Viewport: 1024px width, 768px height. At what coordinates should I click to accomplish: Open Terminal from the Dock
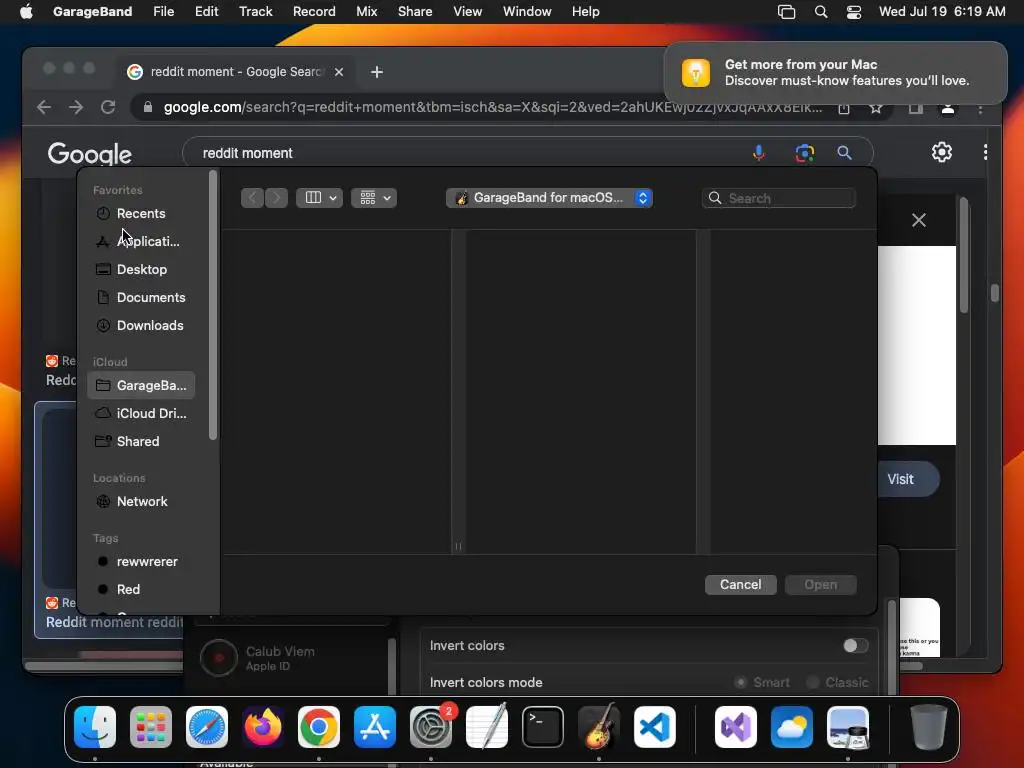[x=543, y=727]
